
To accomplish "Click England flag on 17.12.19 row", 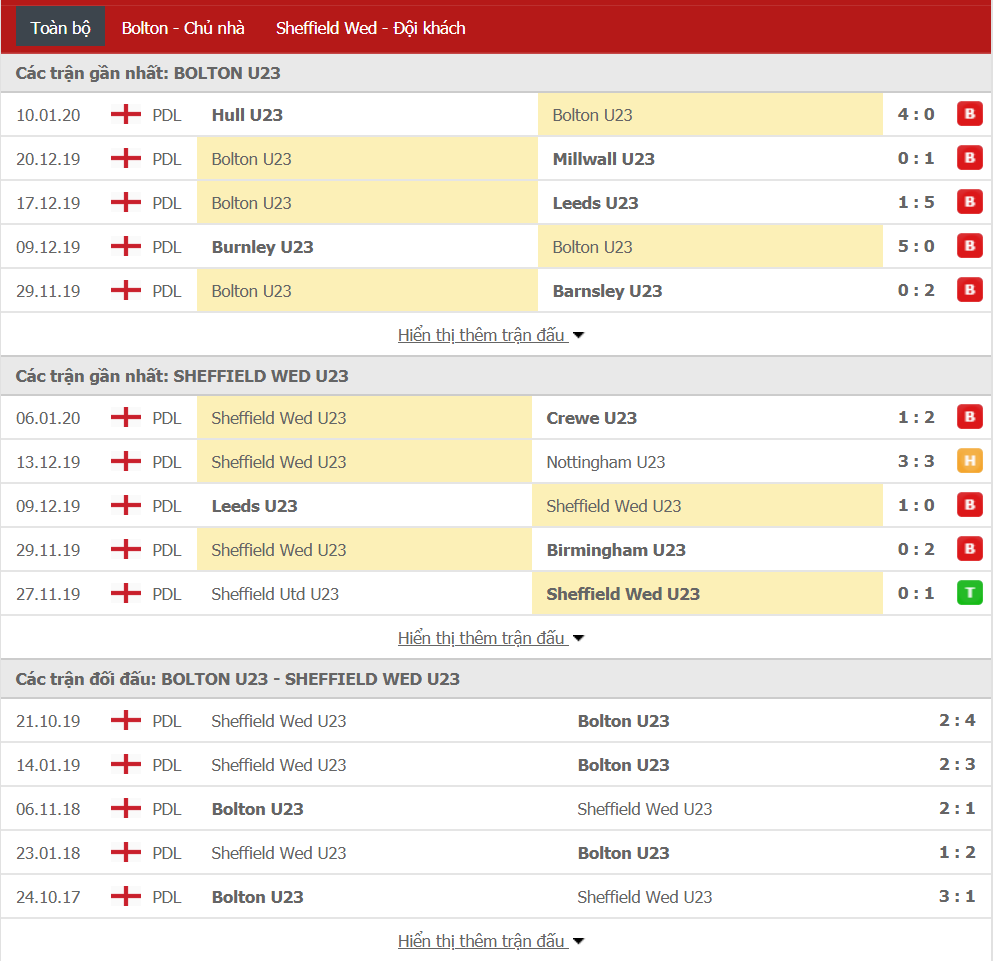I will tap(126, 202).
